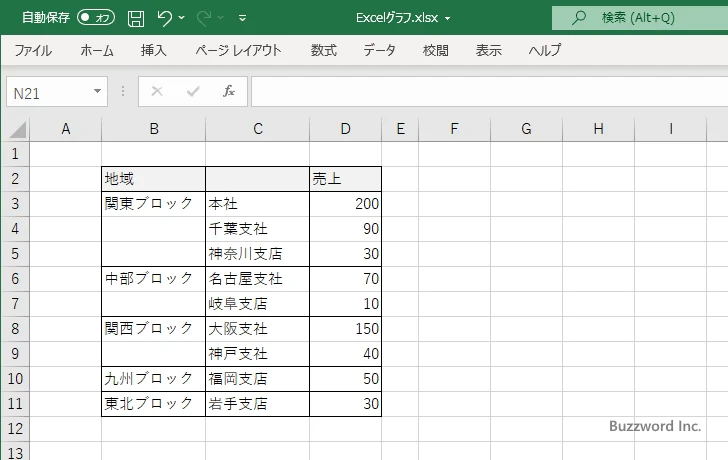The height and width of the screenshot is (460, 728).
Task: Open the Customize Quick Access Toolbar dropdown
Action: (x=243, y=18)
